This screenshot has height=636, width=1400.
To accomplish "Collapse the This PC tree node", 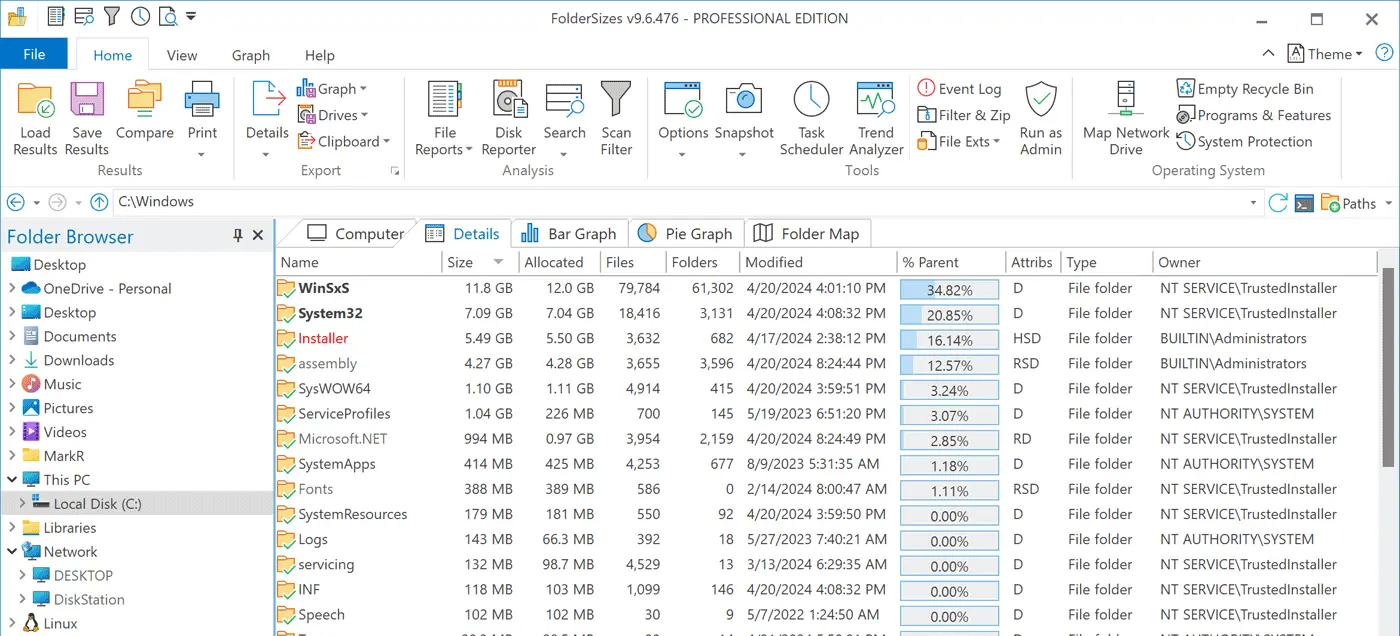I will point(11,480).
